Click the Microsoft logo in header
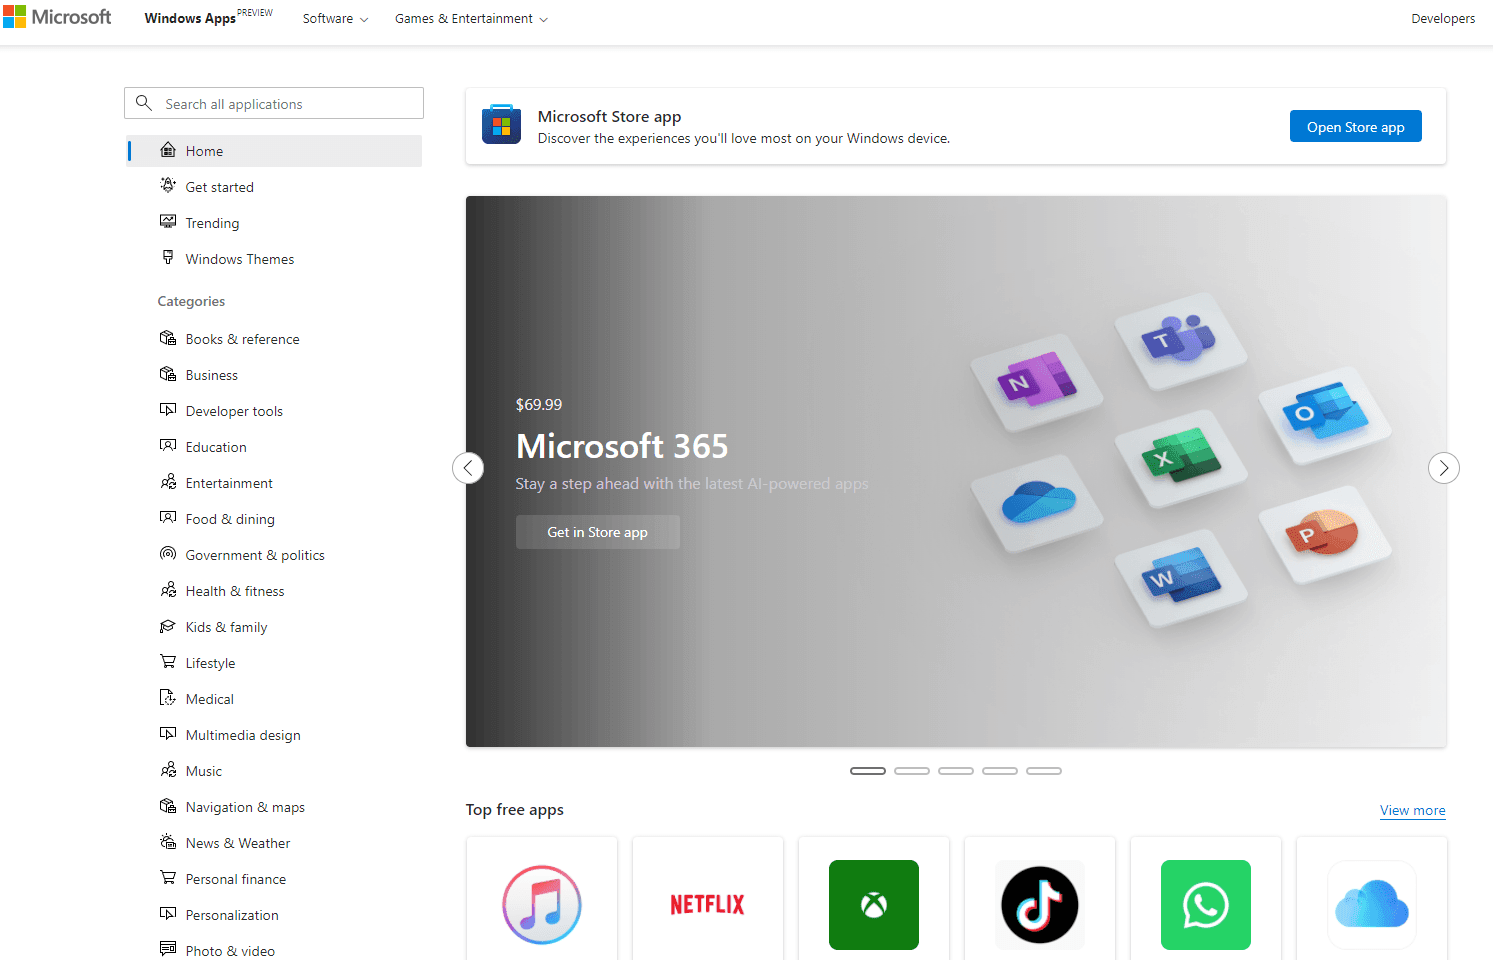Screen dimensions: 1493x960 point(57,17)
